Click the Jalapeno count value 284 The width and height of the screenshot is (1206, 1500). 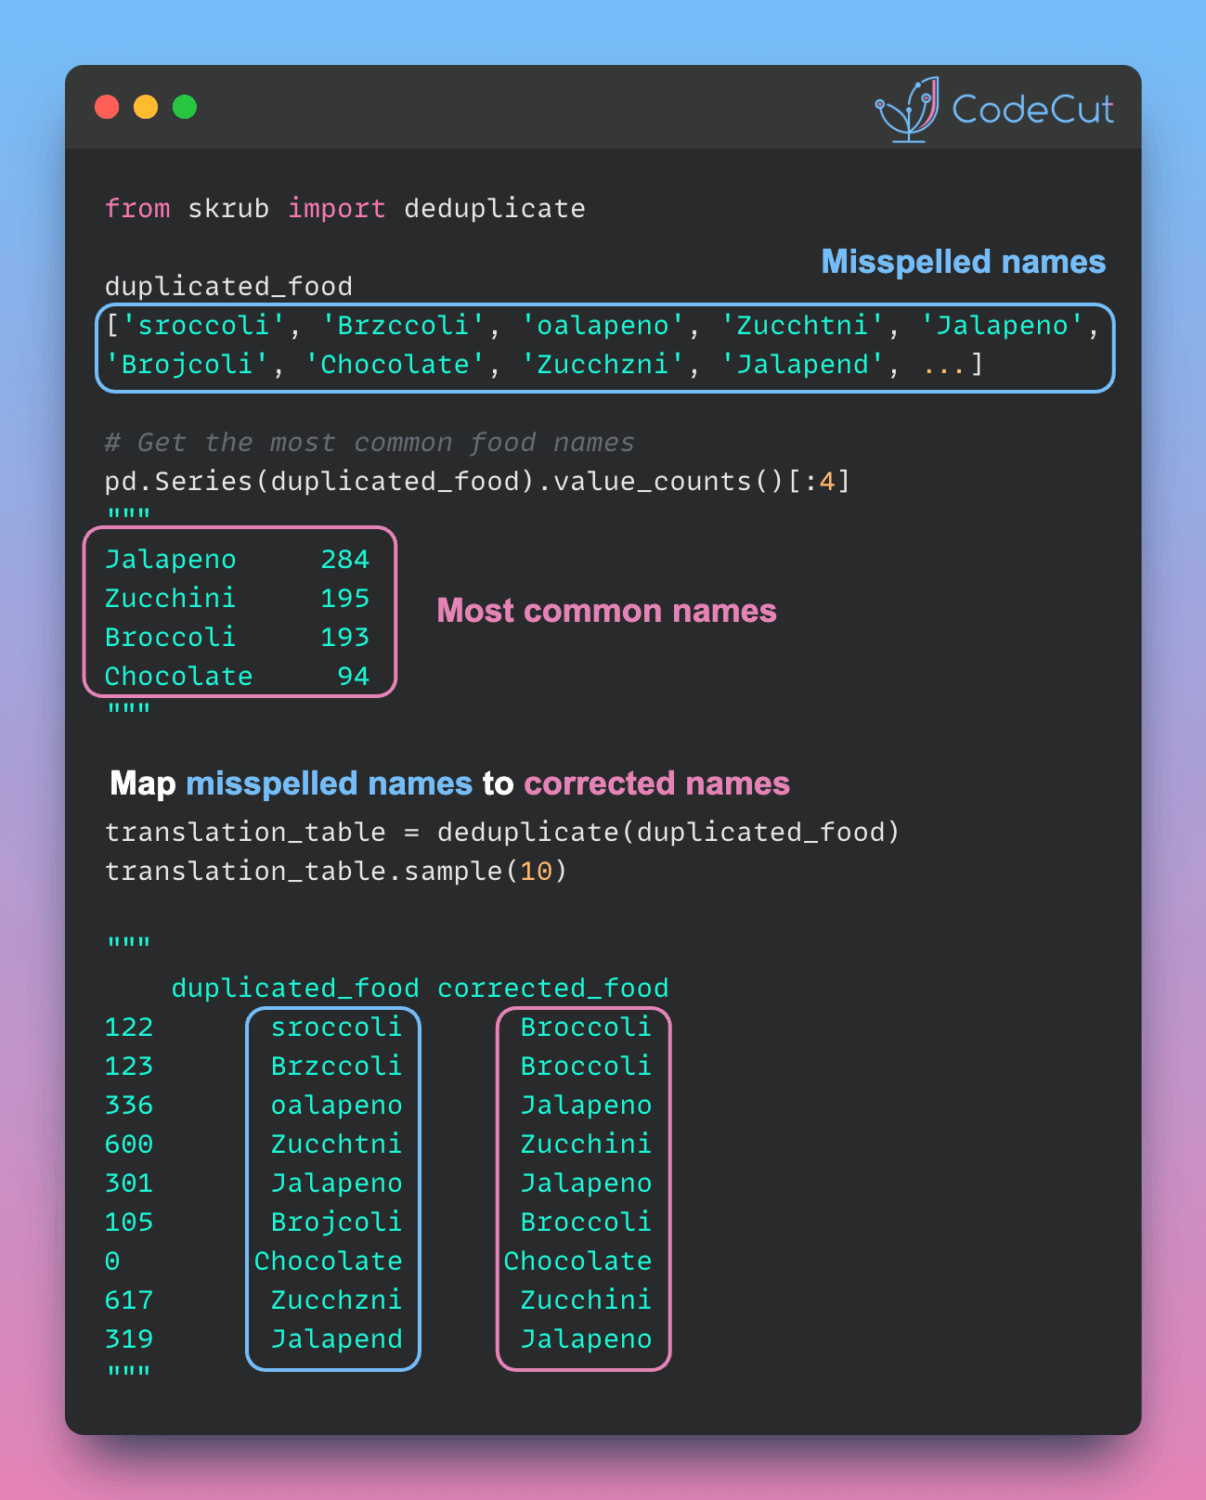point(345,560)
